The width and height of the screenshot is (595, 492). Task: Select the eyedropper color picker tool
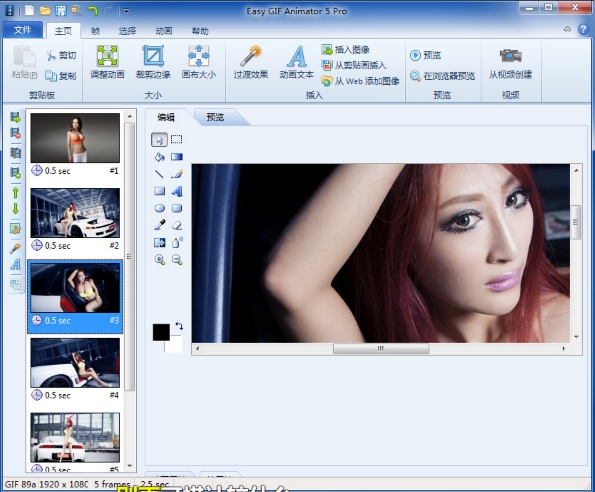pos(160,225)
